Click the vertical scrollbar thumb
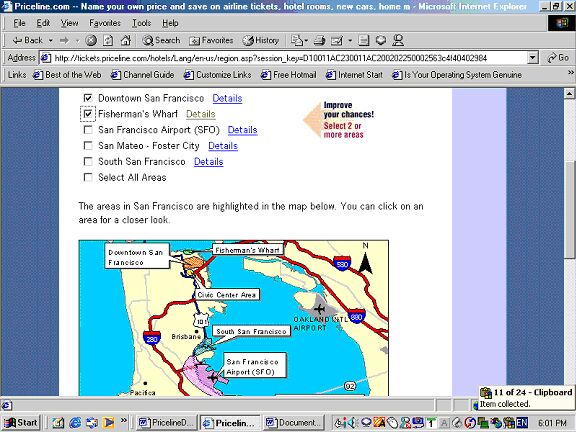Image resolution: width=576 pixels, height=432 pixels. pos(569,209)
